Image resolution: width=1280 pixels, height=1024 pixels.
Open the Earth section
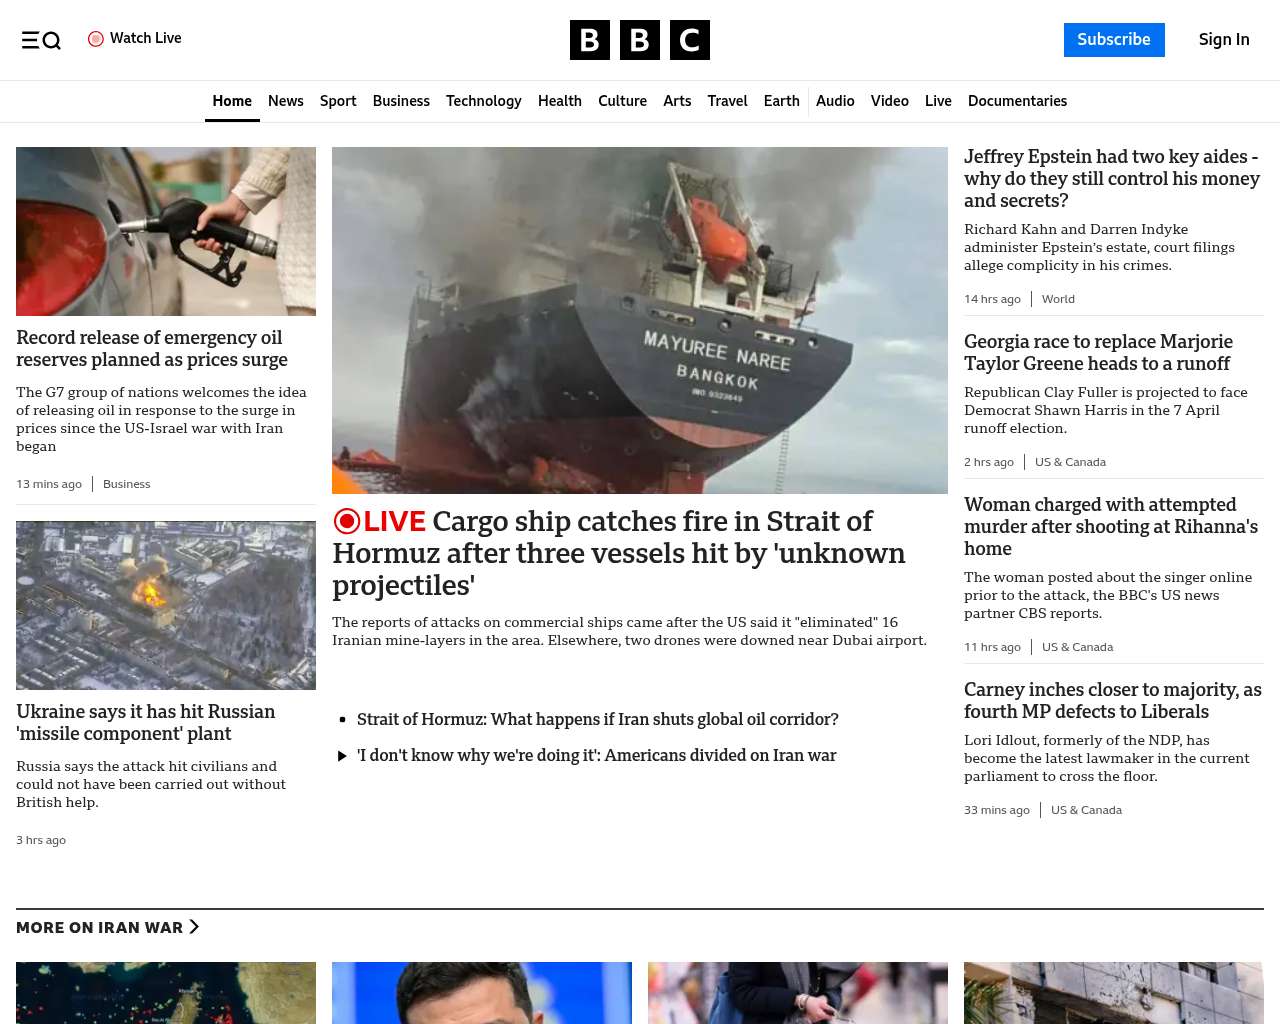pyautogui.click(x=782, y=101)
